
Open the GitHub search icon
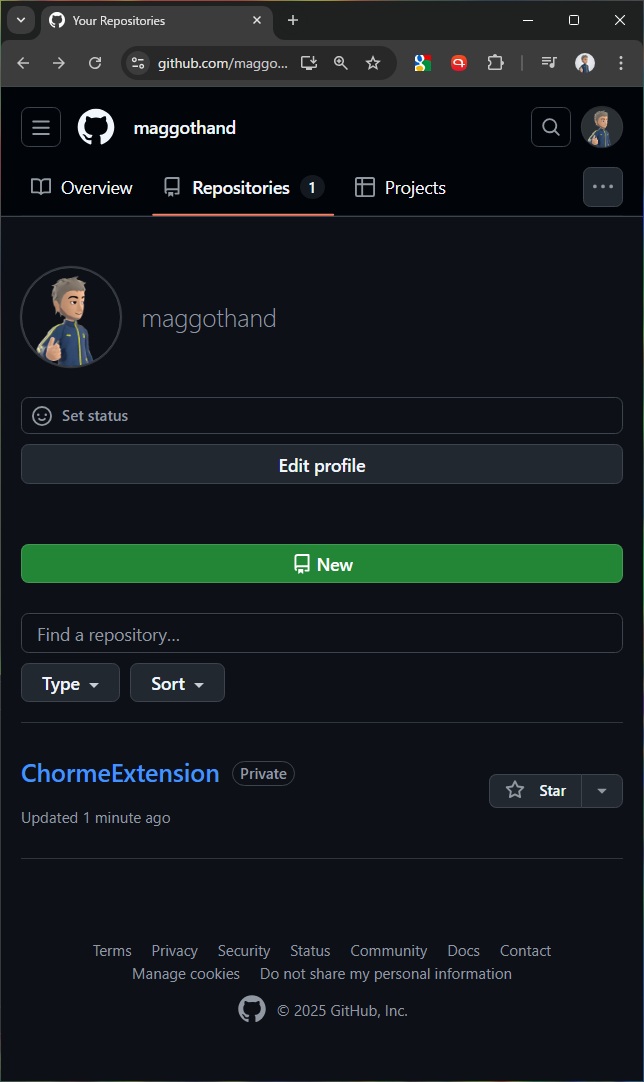click(551, 127)
